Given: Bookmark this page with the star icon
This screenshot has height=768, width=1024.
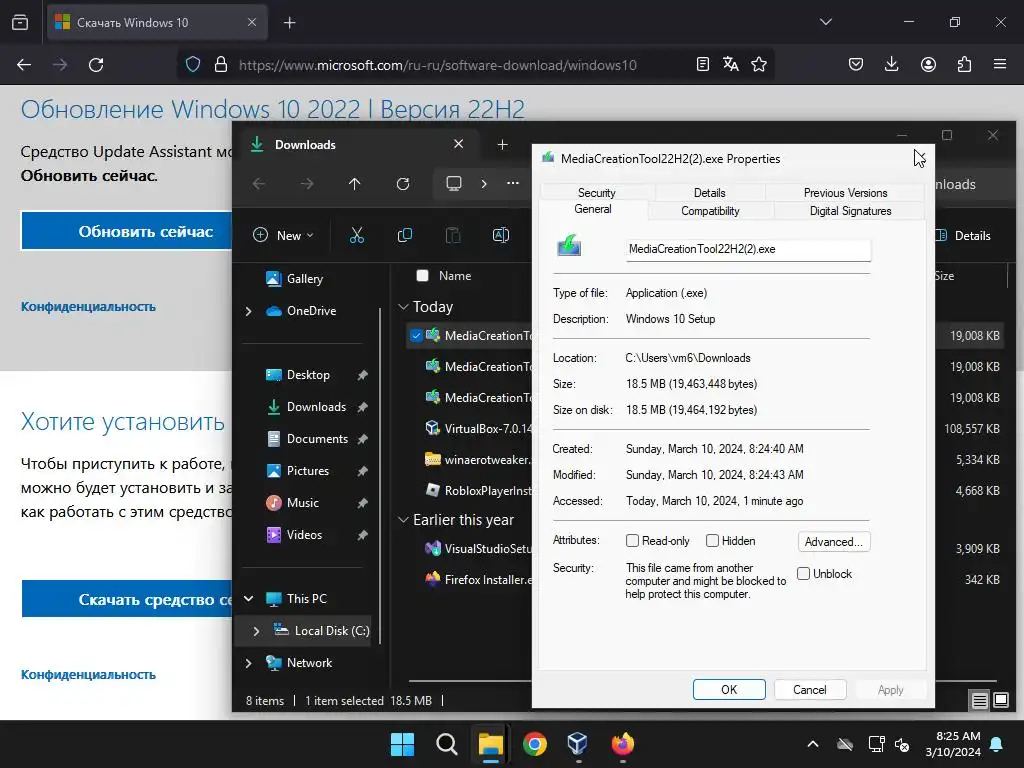Looking at the screenshot, I should pos(759,64).
